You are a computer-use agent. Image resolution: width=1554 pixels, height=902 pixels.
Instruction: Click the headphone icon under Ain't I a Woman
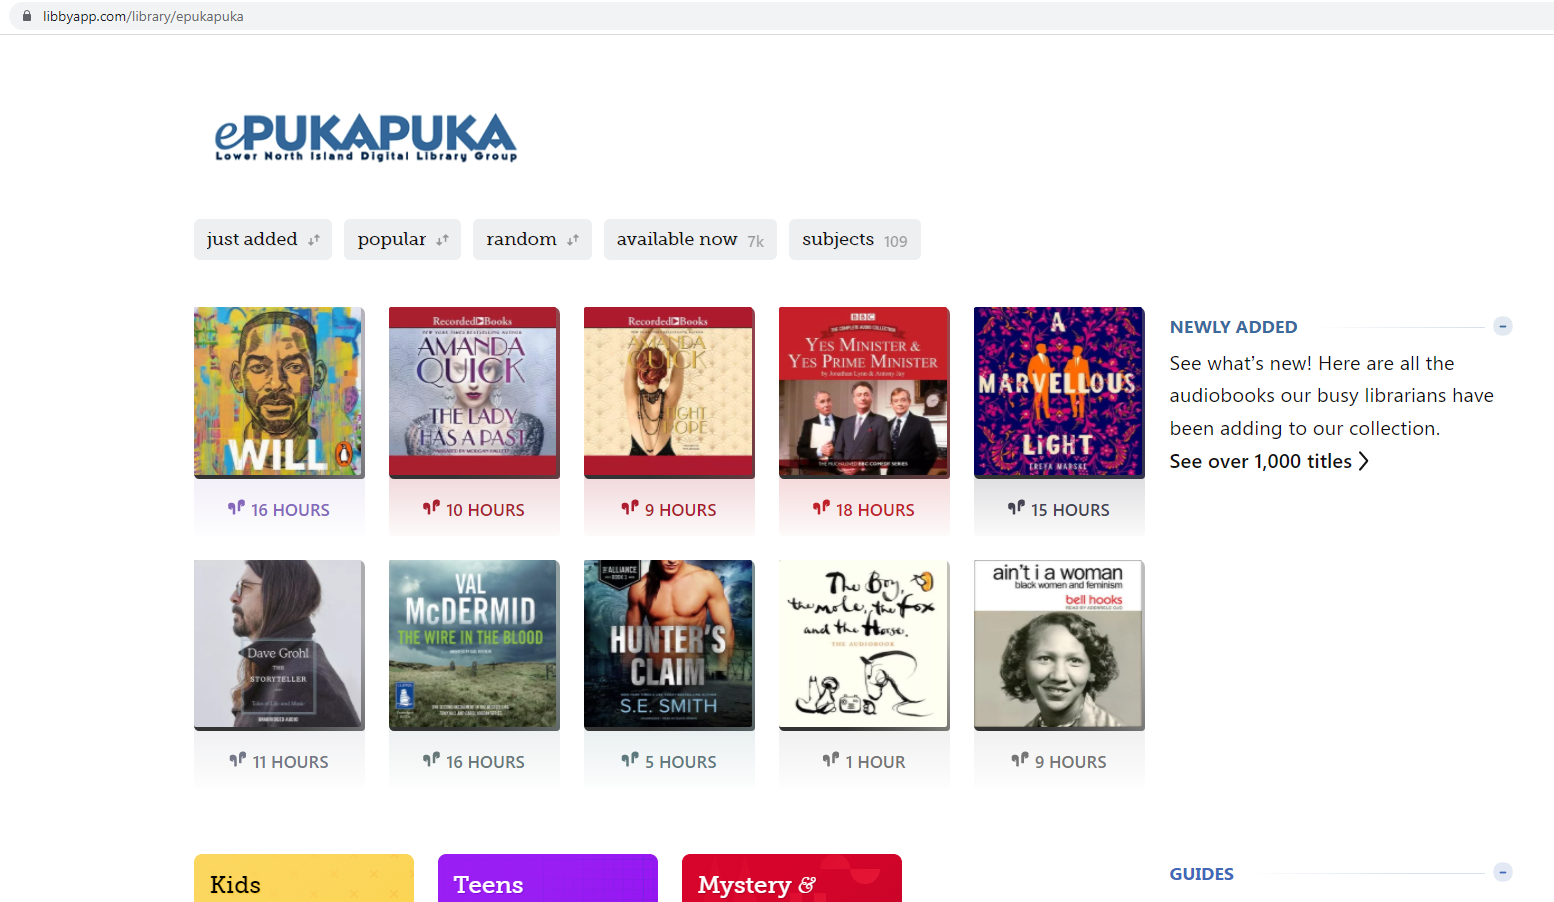(x=1019, y=760)
